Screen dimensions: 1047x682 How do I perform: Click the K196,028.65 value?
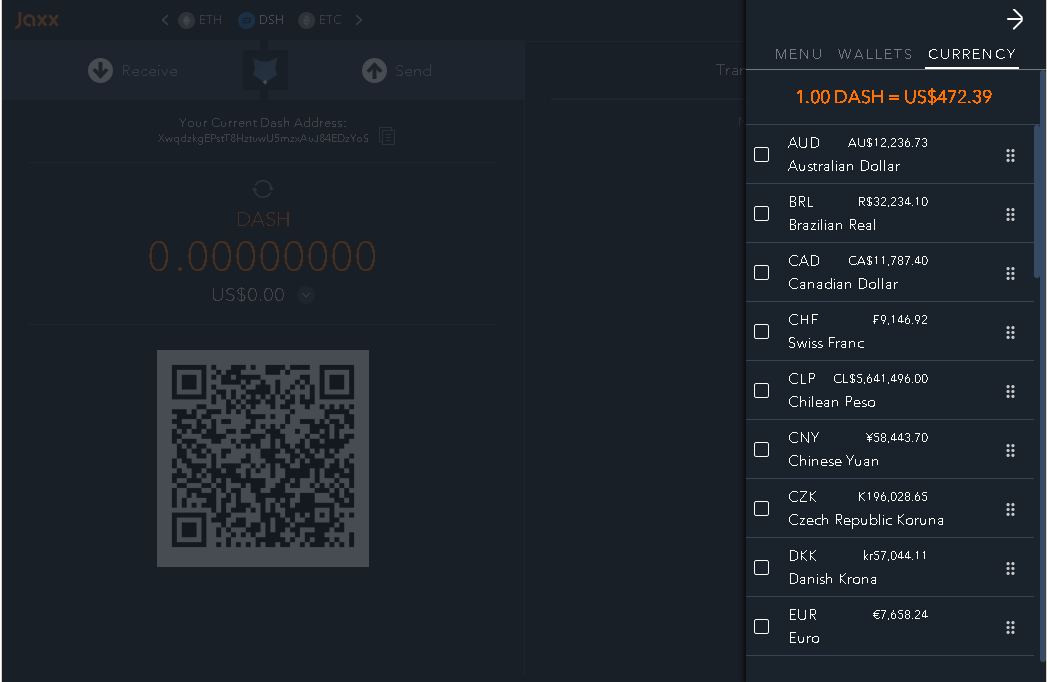[x=893, y=497]
